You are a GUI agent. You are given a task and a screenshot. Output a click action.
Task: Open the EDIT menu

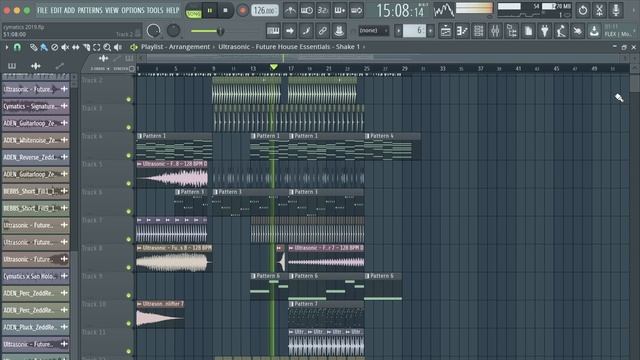56,10
